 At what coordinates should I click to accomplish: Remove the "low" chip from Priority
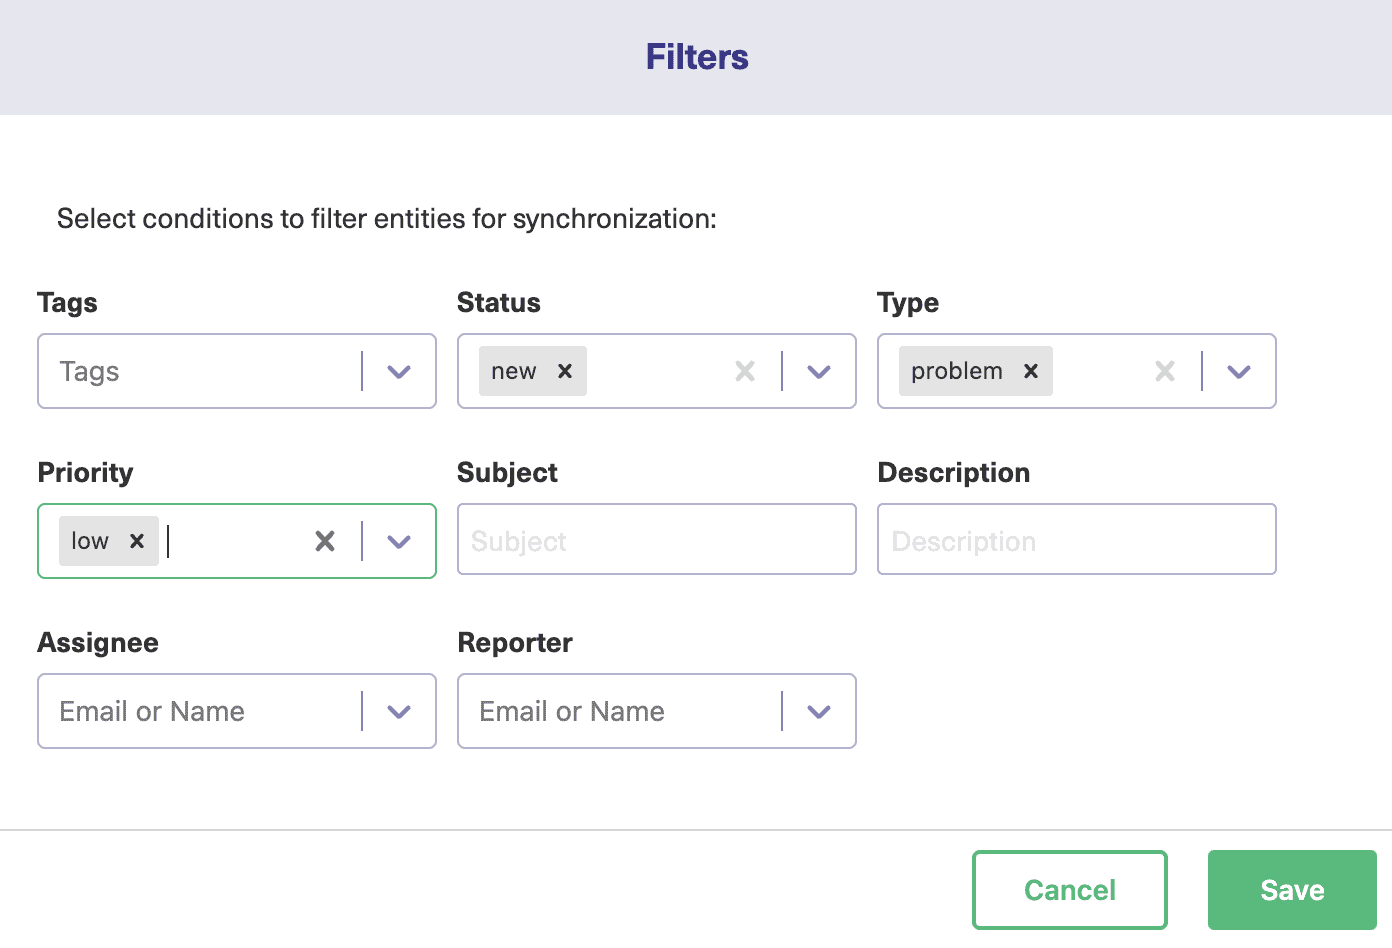point(137,540)
